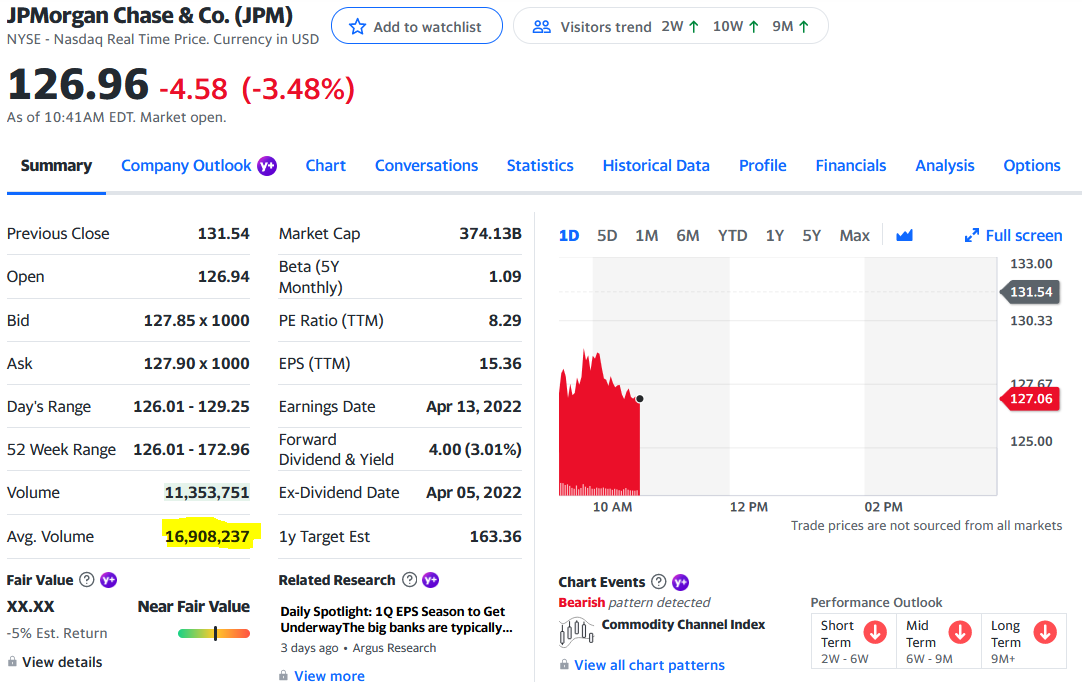1082x682 pixels.
Task: Go to the Conversations tab
Action: pos(426,166)
